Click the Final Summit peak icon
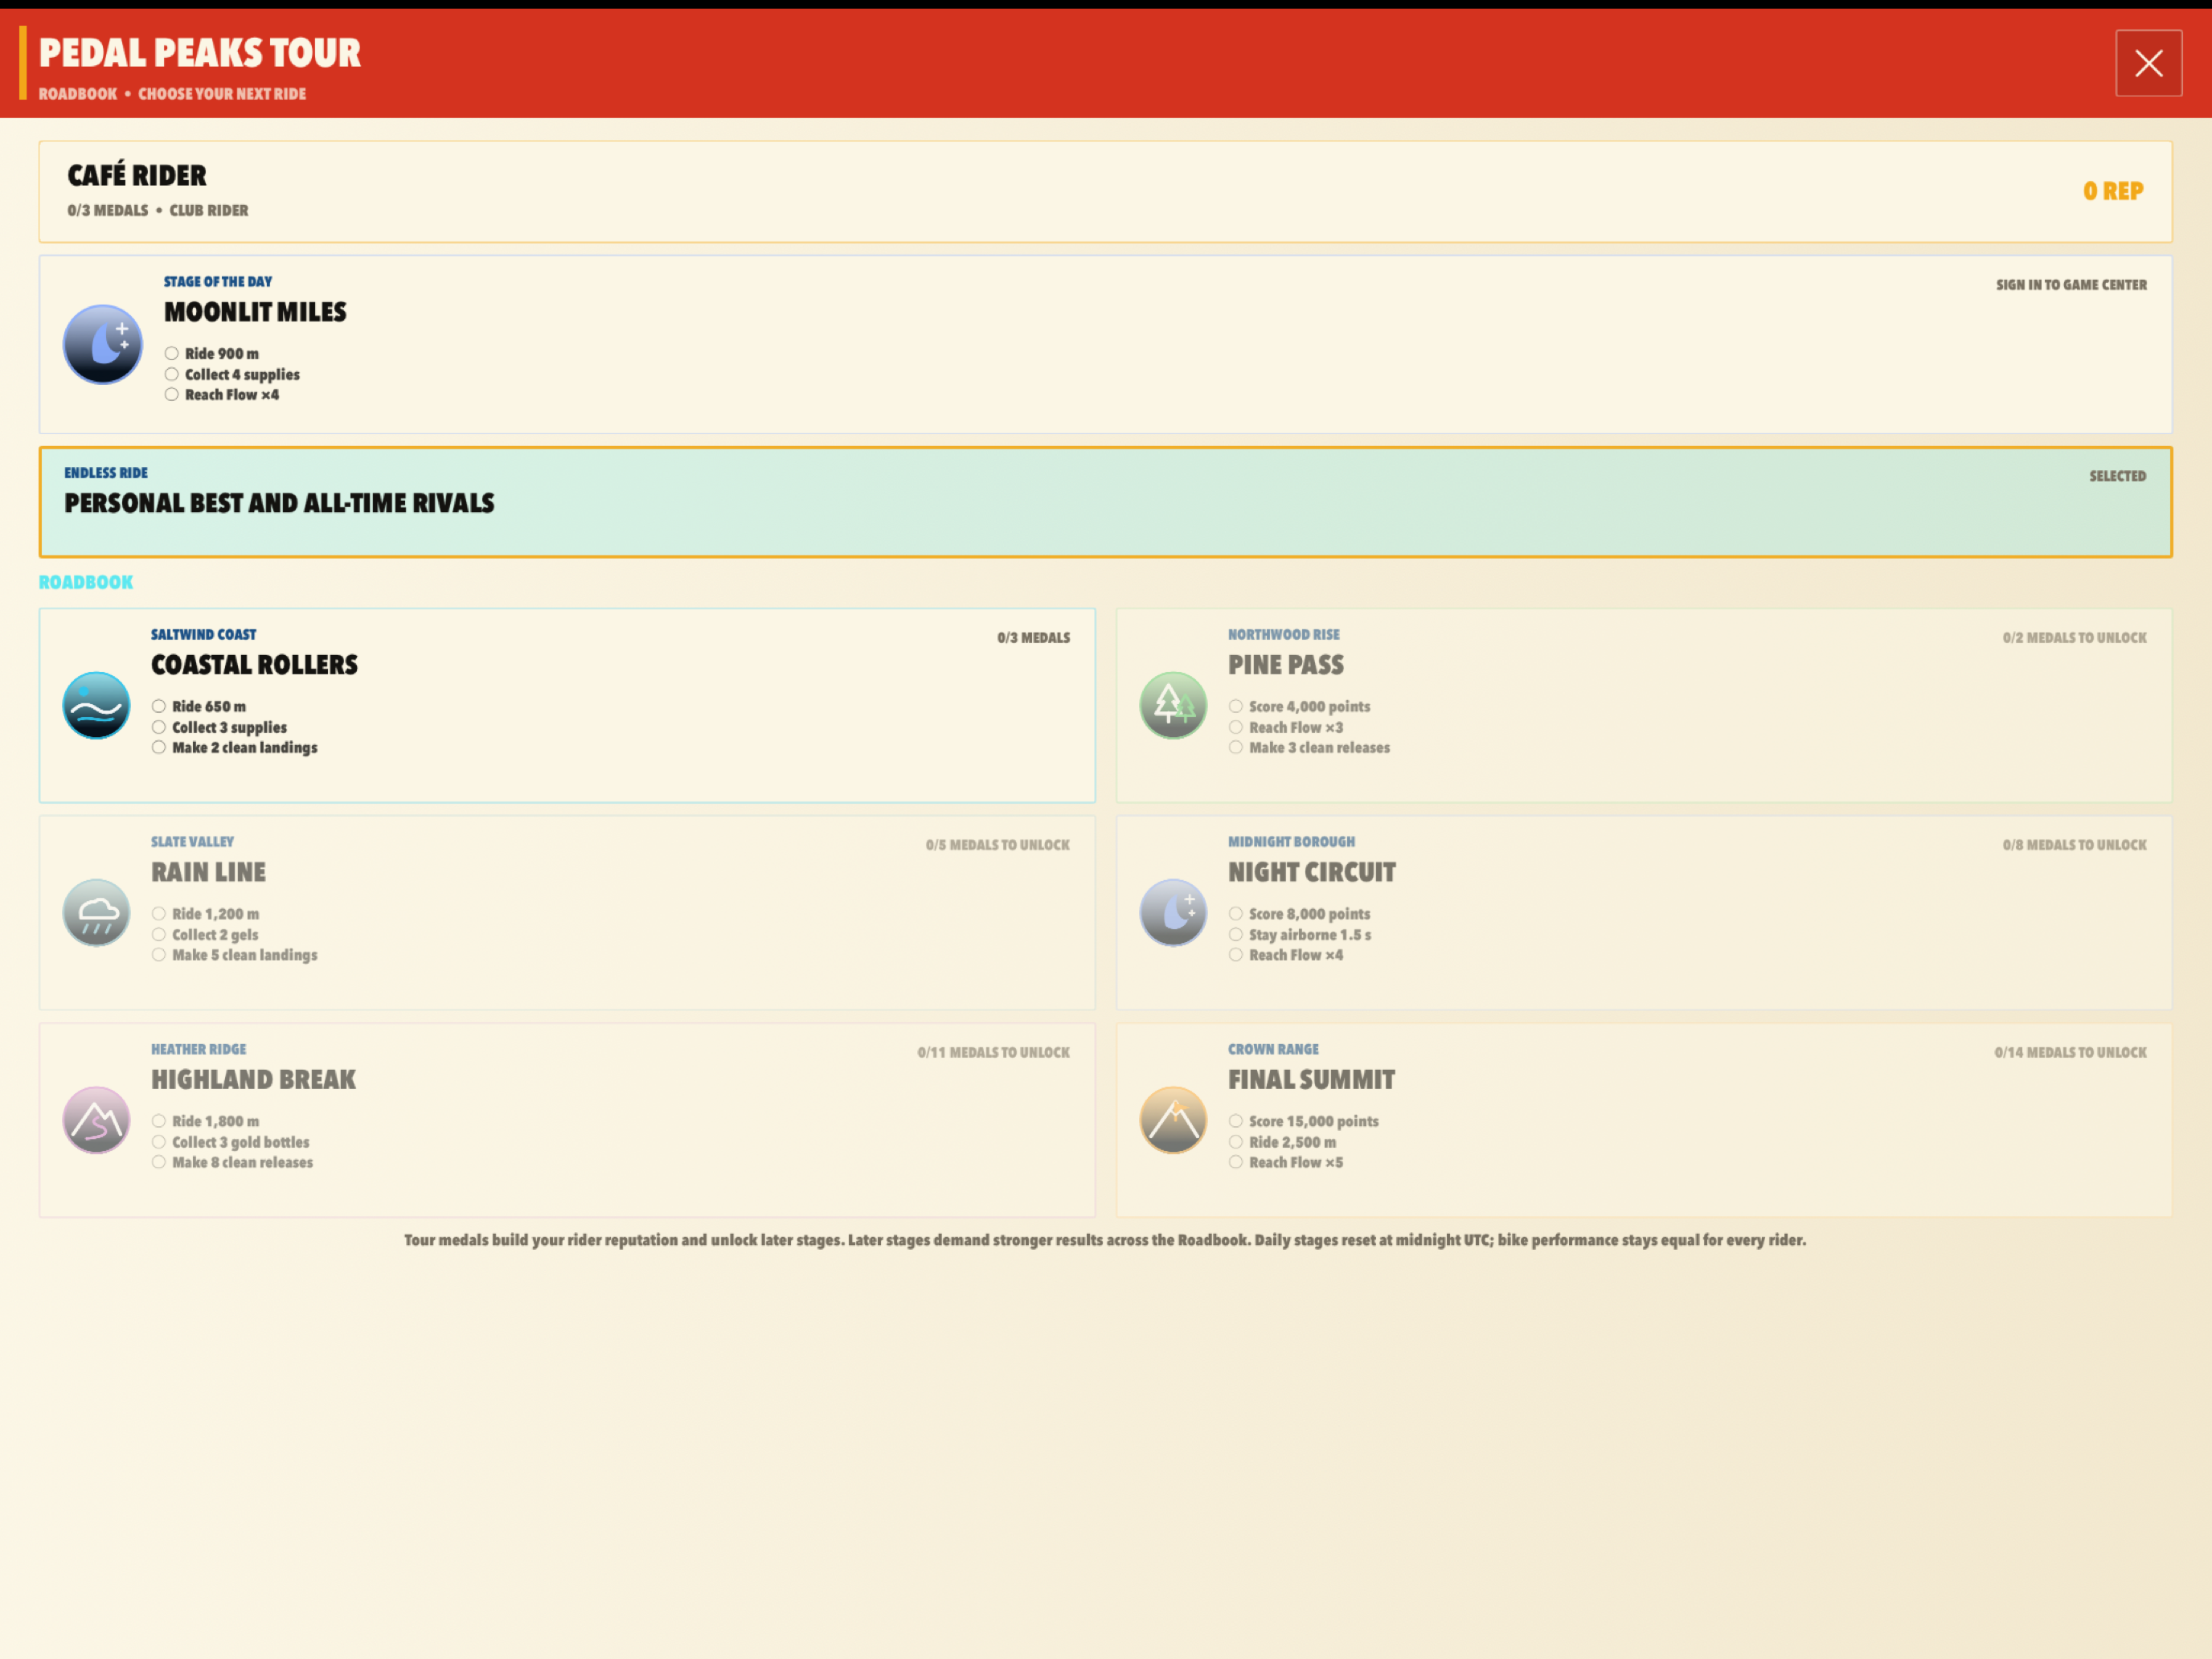This screenshot has height=1659, width=2212. pos(1173,1120)
